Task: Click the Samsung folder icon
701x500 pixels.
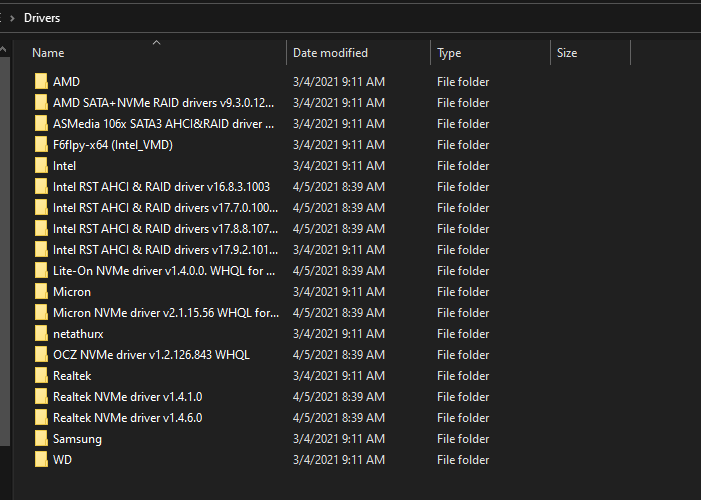Action: point(41,439)
